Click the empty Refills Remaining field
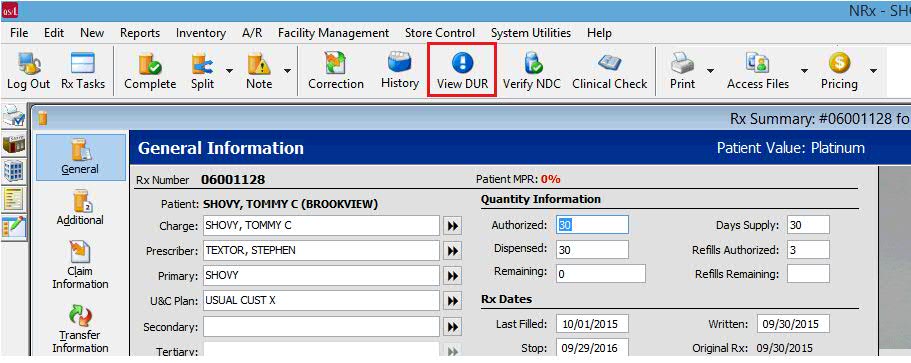This screenshot has width=911, height=363. click(808, 274)
